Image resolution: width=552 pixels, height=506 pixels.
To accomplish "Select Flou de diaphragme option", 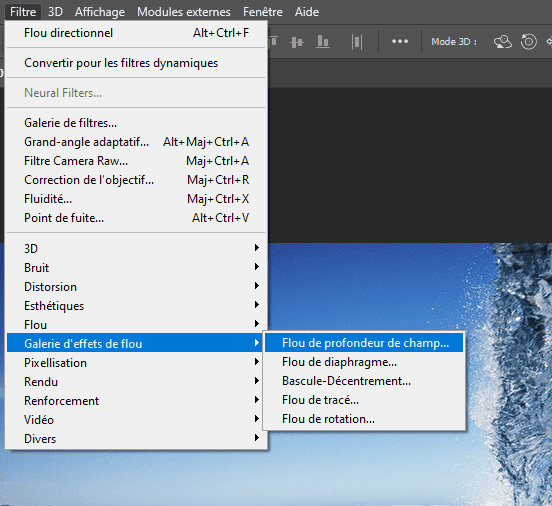I will 364,362.
